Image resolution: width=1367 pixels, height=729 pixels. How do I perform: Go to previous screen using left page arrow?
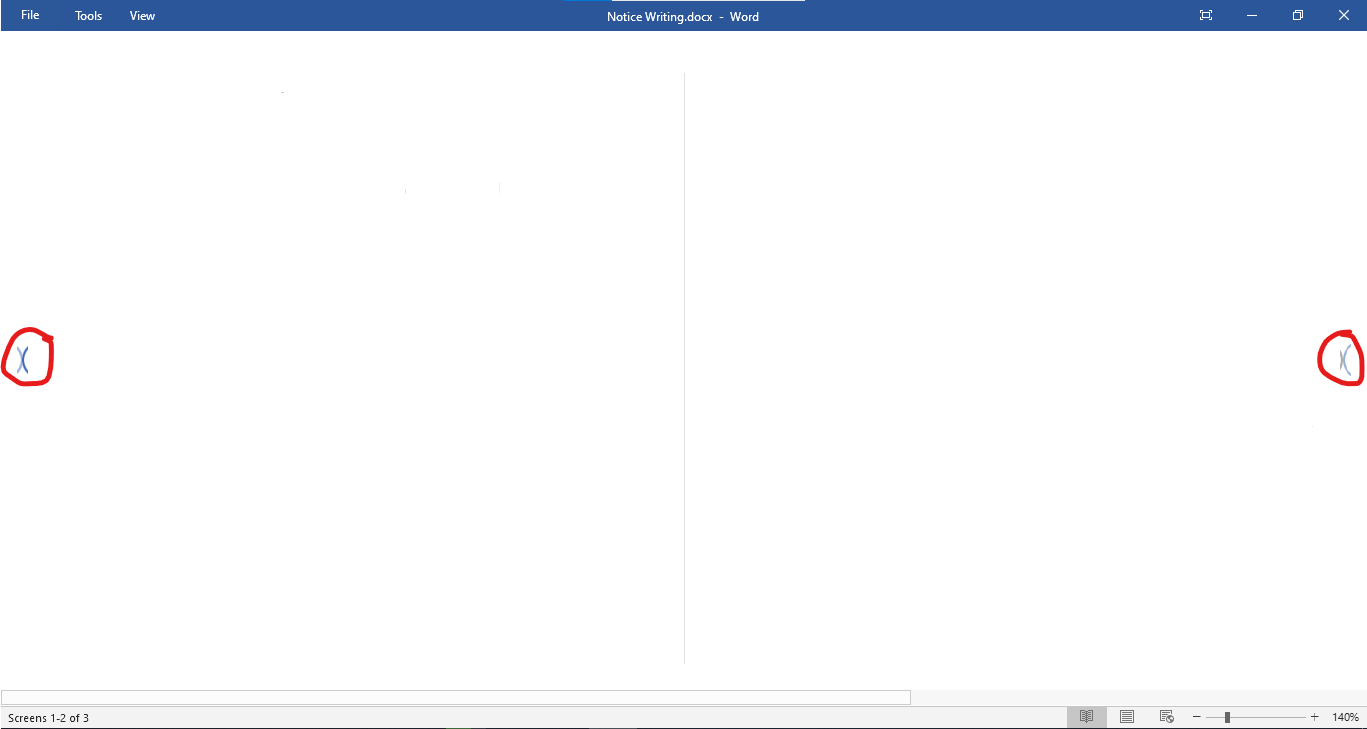(x=23, y=358)
